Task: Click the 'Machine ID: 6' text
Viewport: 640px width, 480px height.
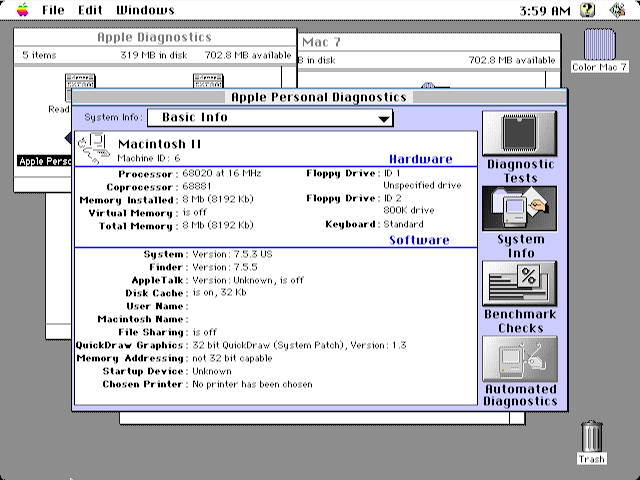Action: (149, 158)
